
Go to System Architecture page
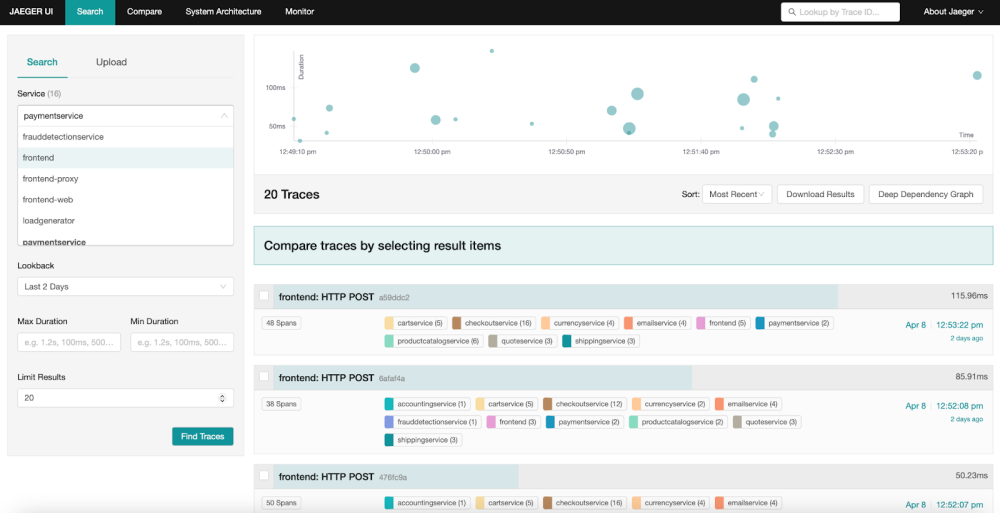[223, 12]
